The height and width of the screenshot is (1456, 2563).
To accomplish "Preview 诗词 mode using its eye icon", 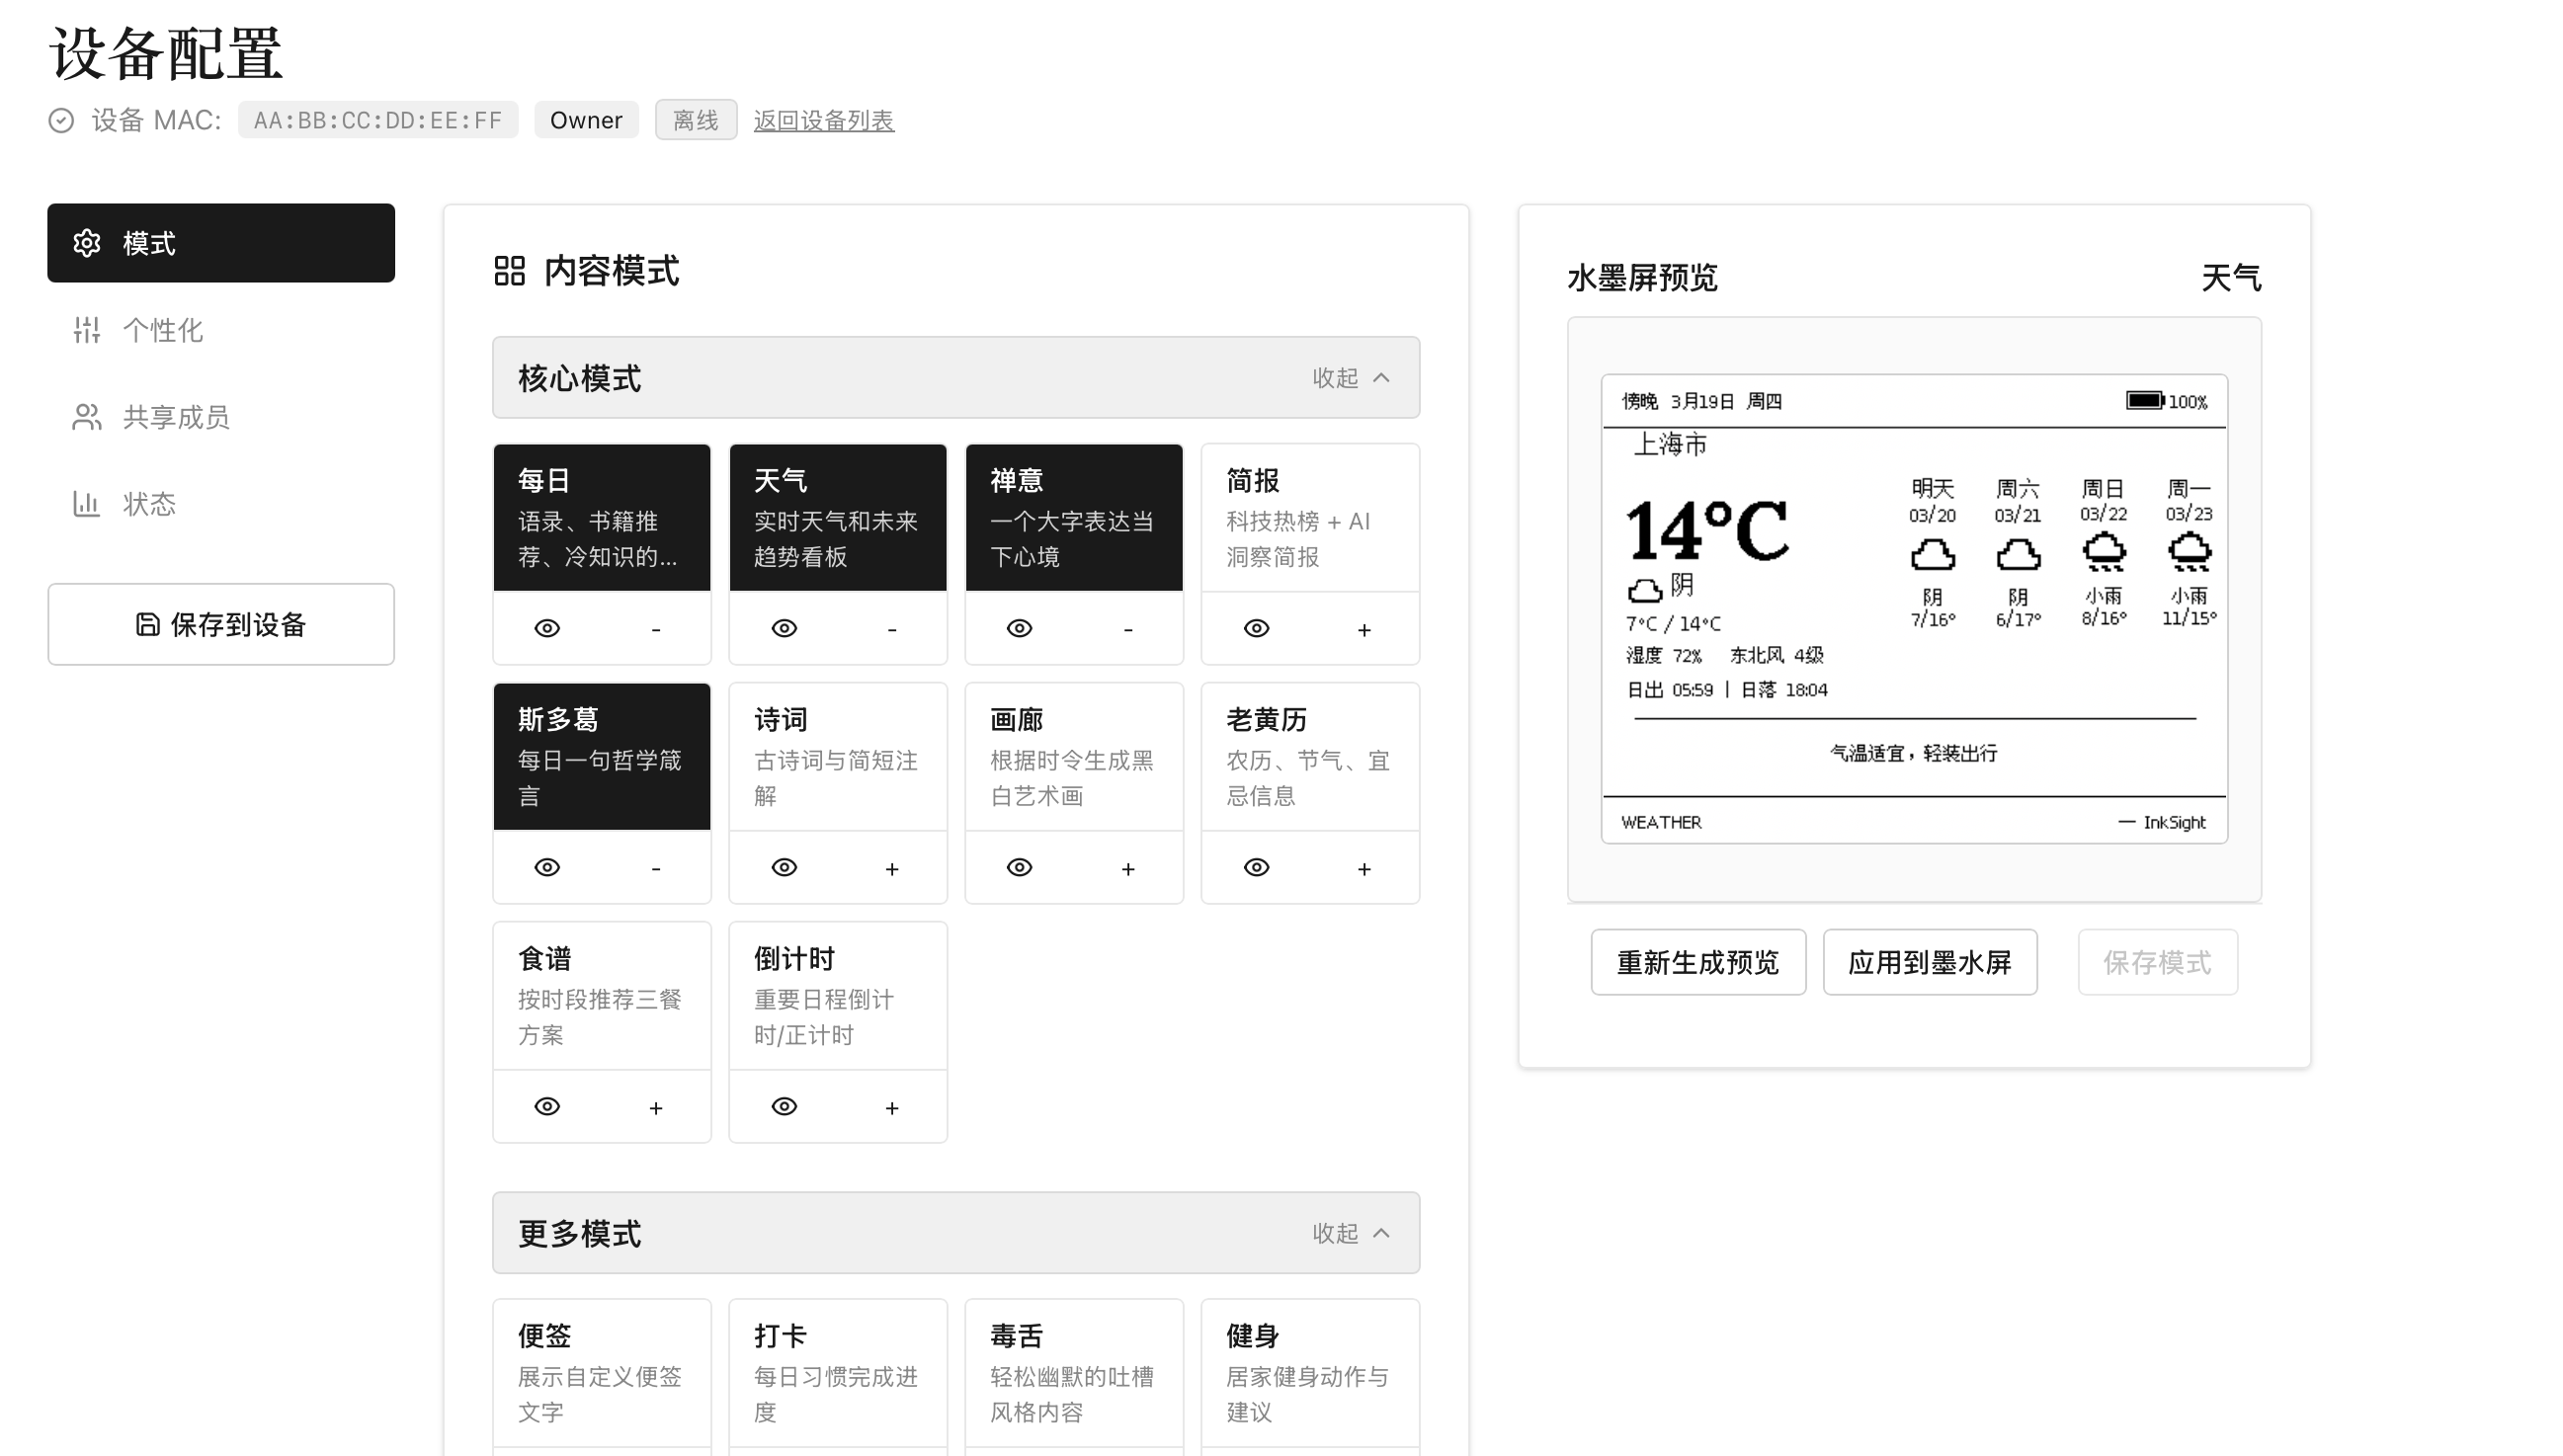I will pyautogui.click(x=784, y=867).
